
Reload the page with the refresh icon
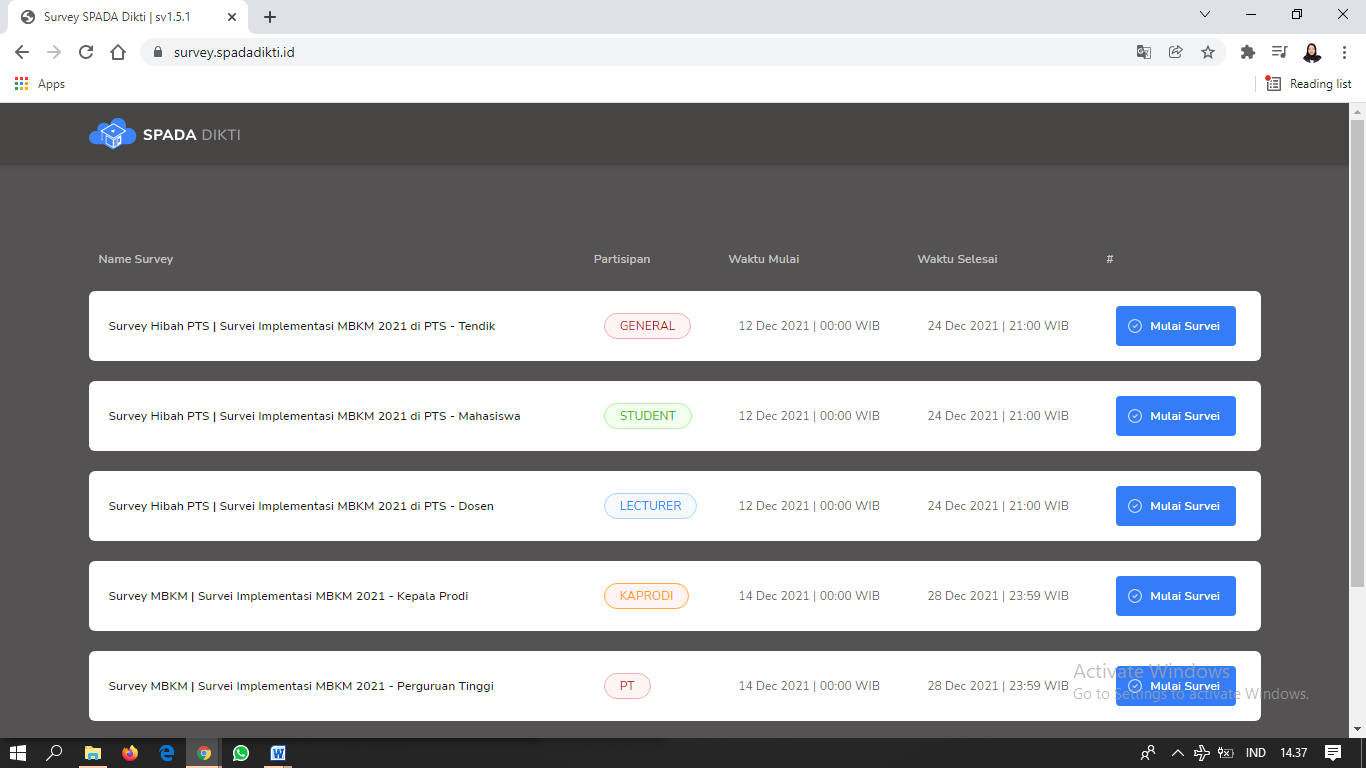tap(86, 52)
